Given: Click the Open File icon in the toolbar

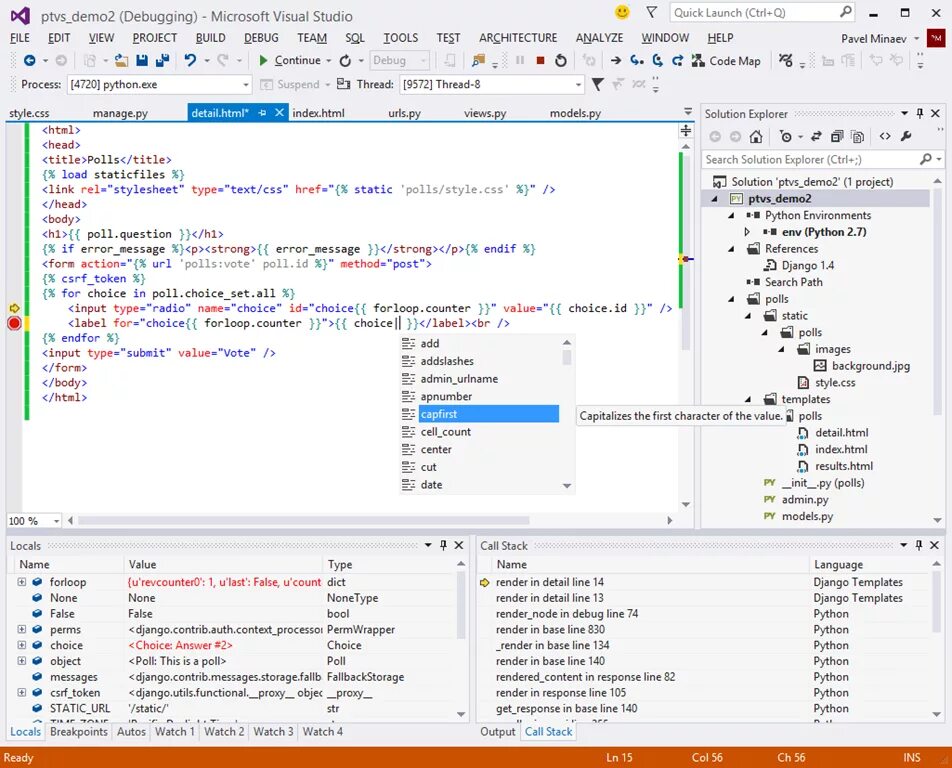Looking at the screenshot, I should click(x=121, y=60).
